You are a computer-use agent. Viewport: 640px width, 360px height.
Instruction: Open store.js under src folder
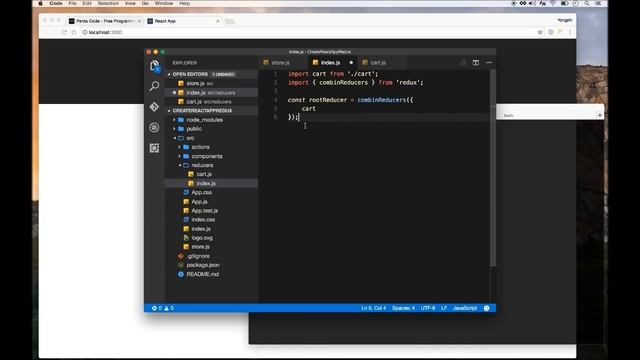(211, 247)
